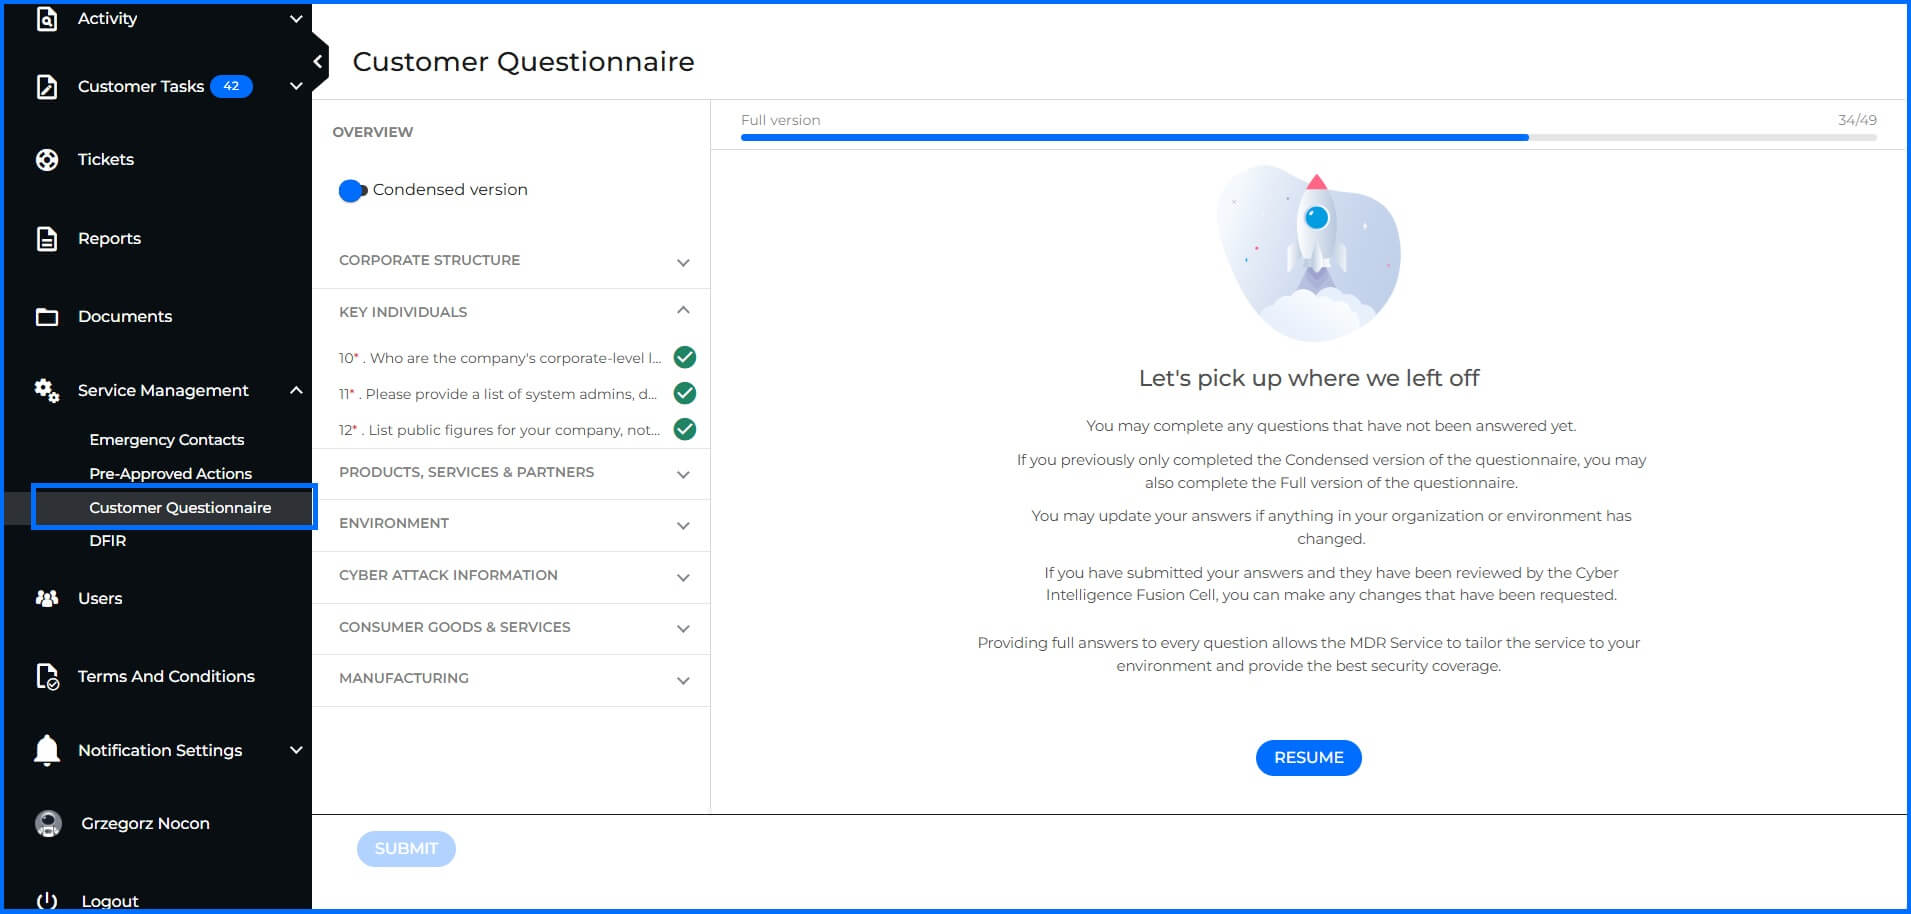Open the Documents icon
This screenshot has height=914, width=1911.
(46, 316)
